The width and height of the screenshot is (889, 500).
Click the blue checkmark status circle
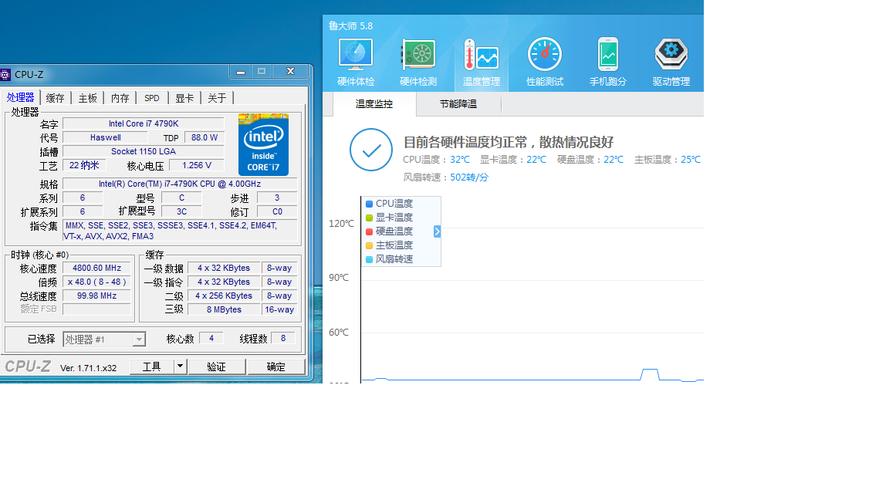coord(371,150)
